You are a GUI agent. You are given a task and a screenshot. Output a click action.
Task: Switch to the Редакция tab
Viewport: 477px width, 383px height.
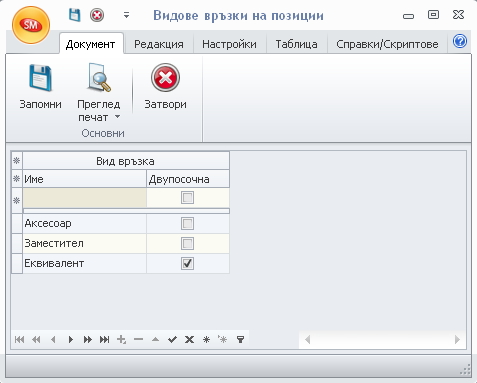click(159, 44)
